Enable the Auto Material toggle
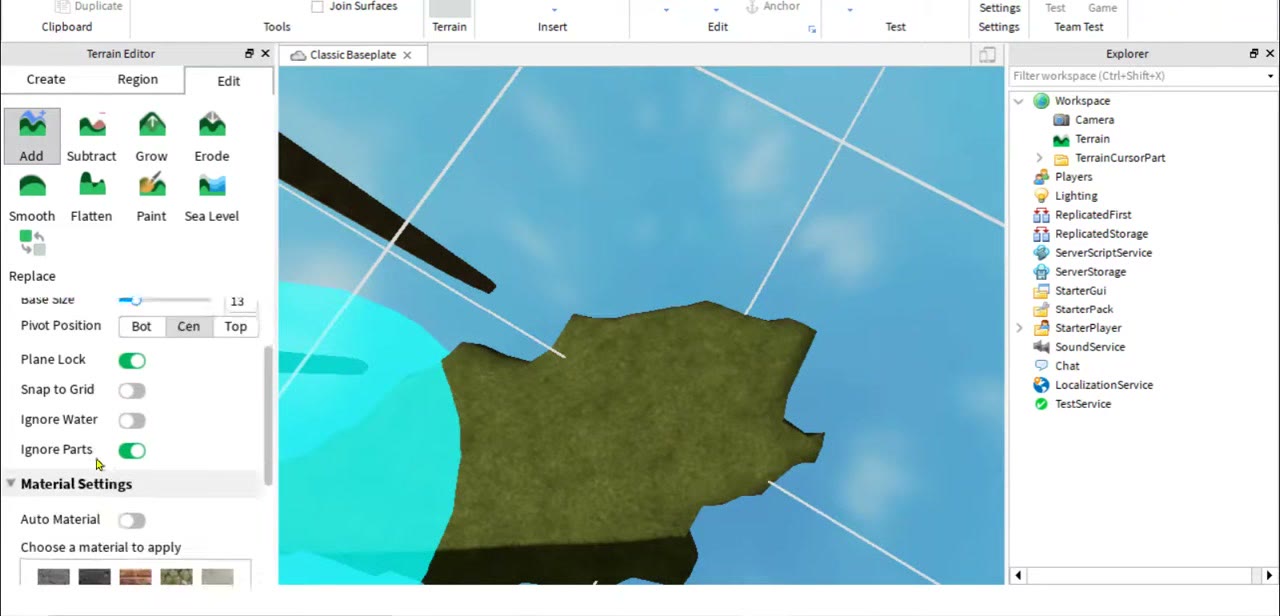This screenshot has height=616, width=1280. coord(132,520)
